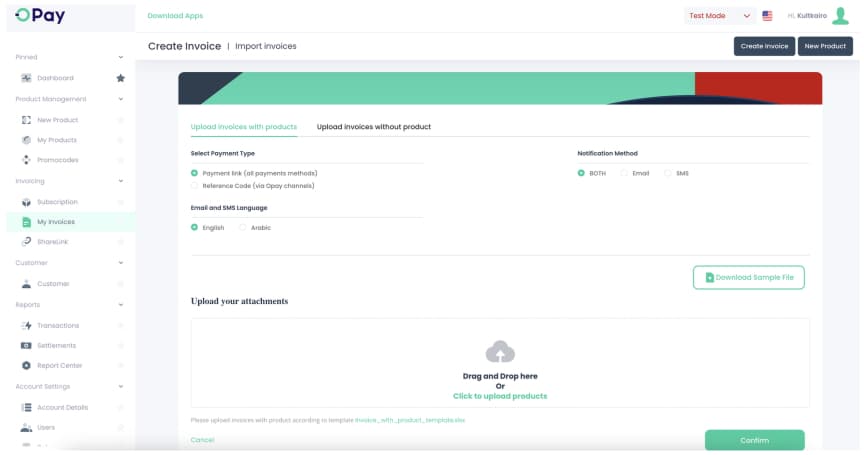Switch to Upload invoices without product tab
864x455 pixels.
[374, 127]
